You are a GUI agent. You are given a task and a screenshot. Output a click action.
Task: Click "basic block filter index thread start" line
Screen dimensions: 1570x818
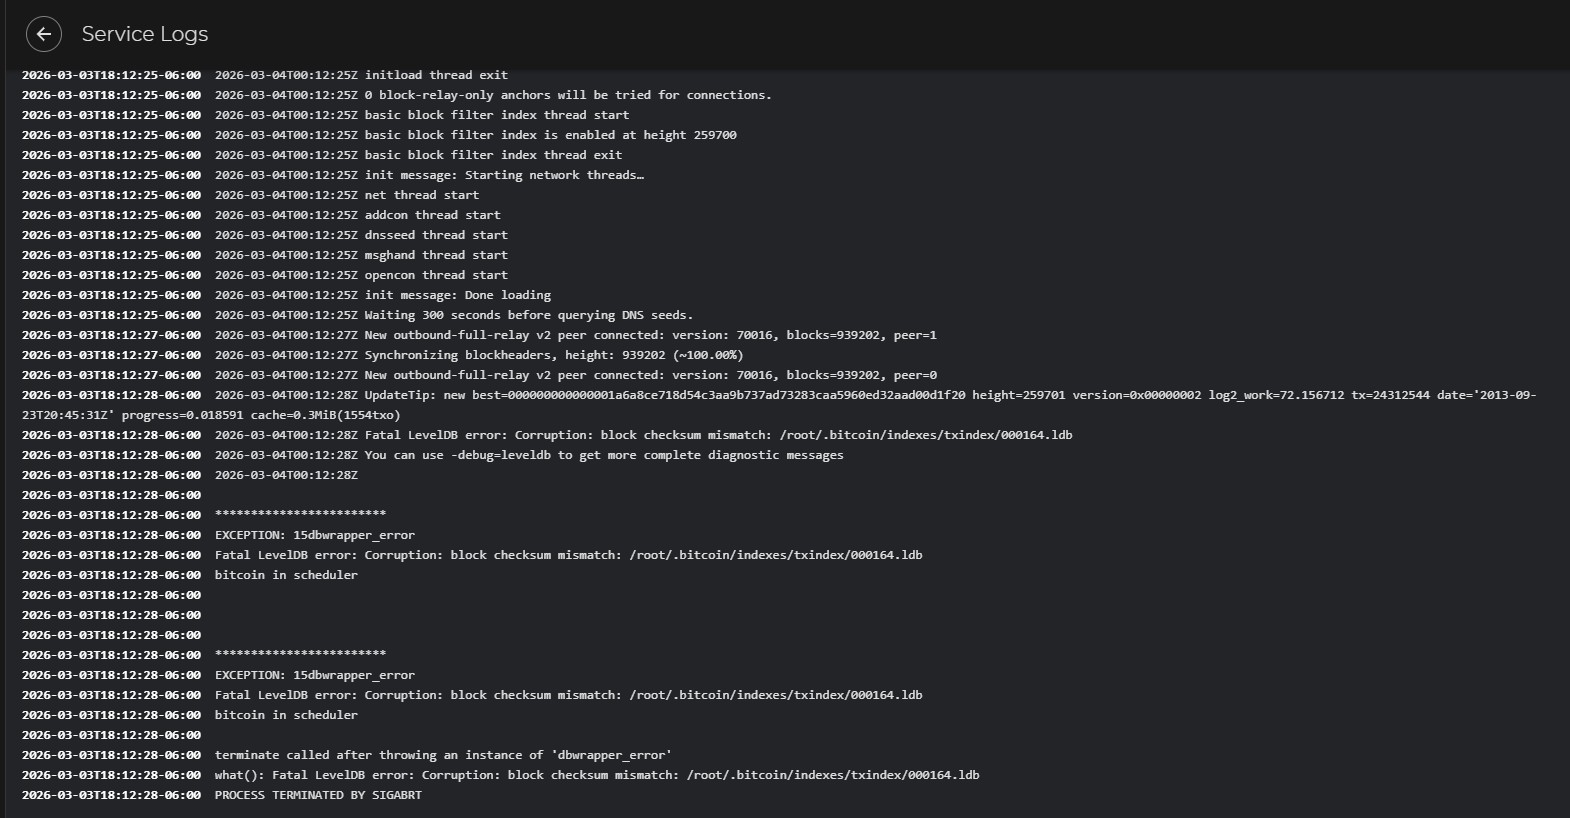pyautogui.click(x=496, y=115)
